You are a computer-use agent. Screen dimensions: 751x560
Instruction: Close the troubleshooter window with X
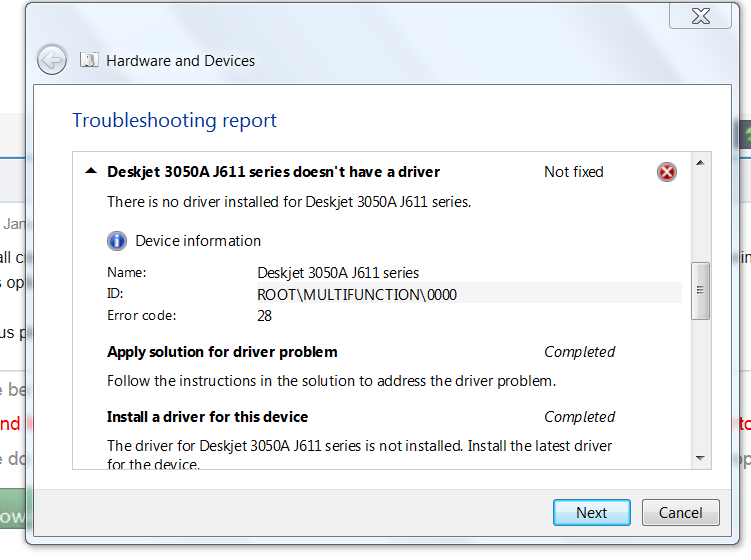700,16
